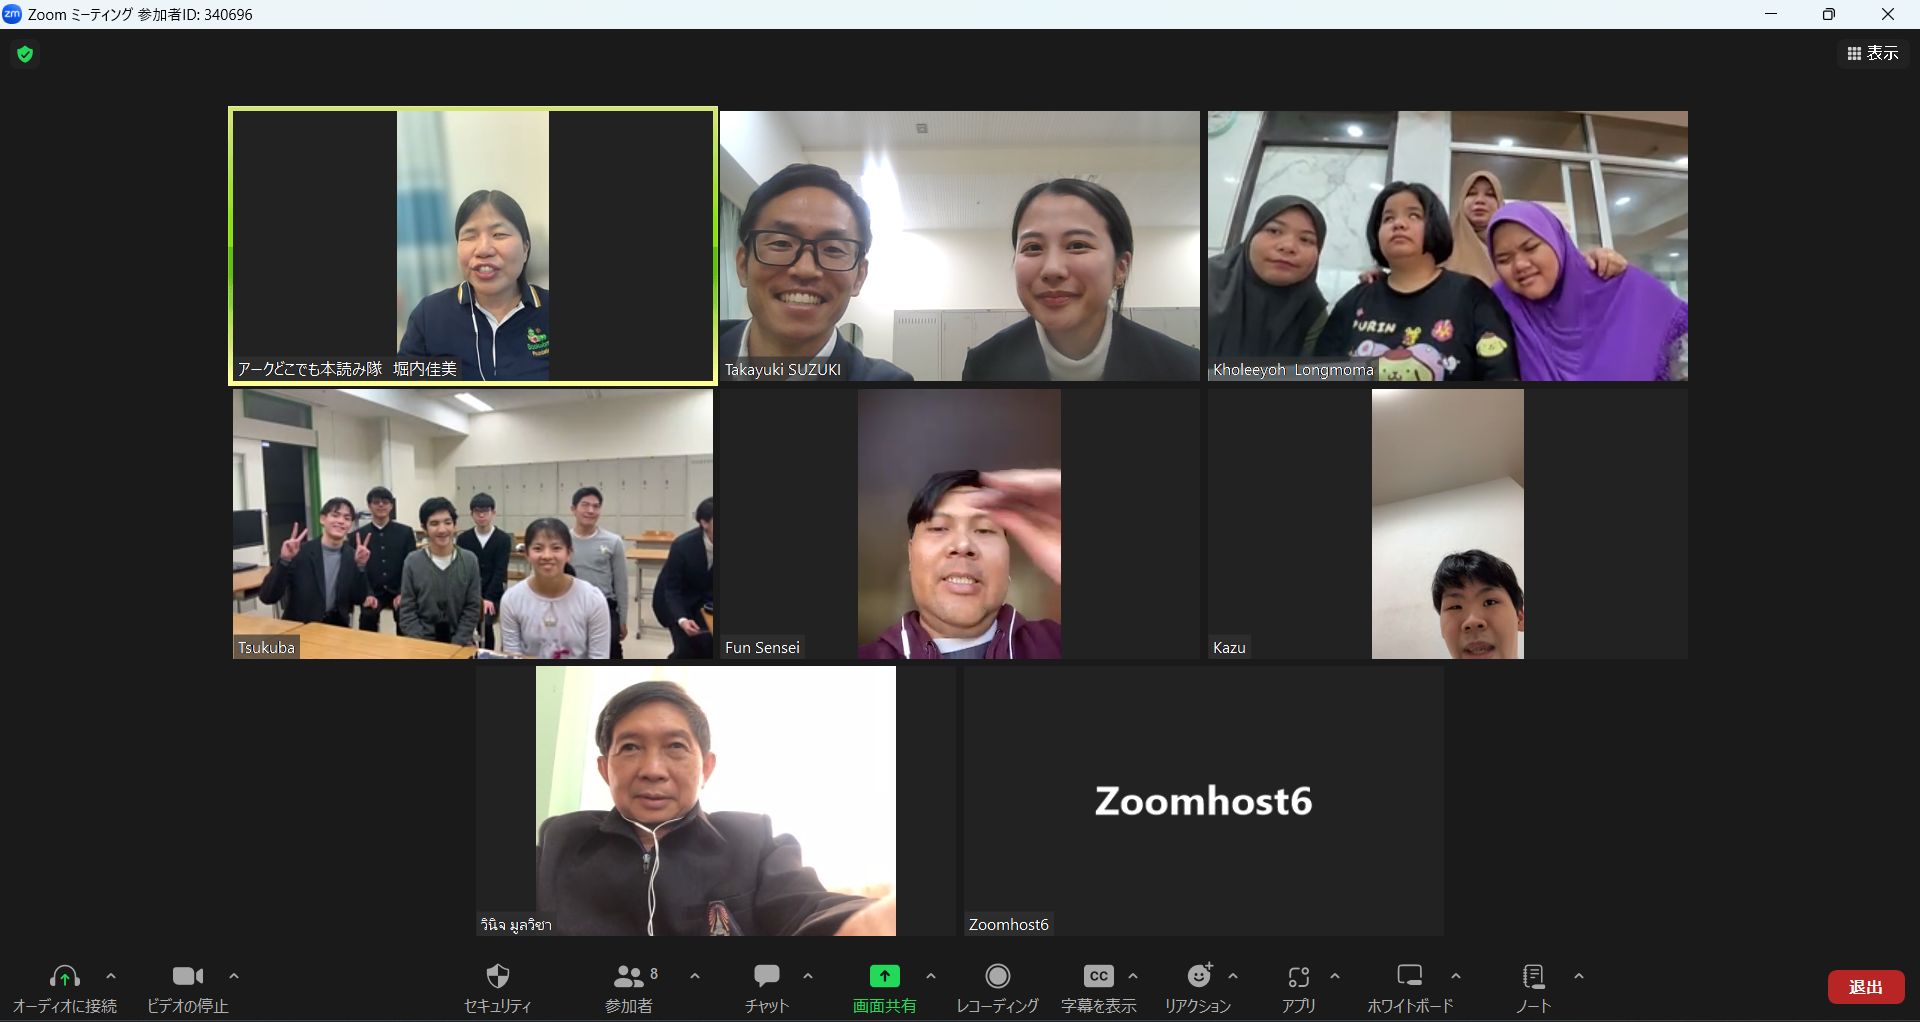The height and width of the screenshot is (1022, 1920).
Task: Expand audio options arrow next to headphone
Action: pos(111,976)
